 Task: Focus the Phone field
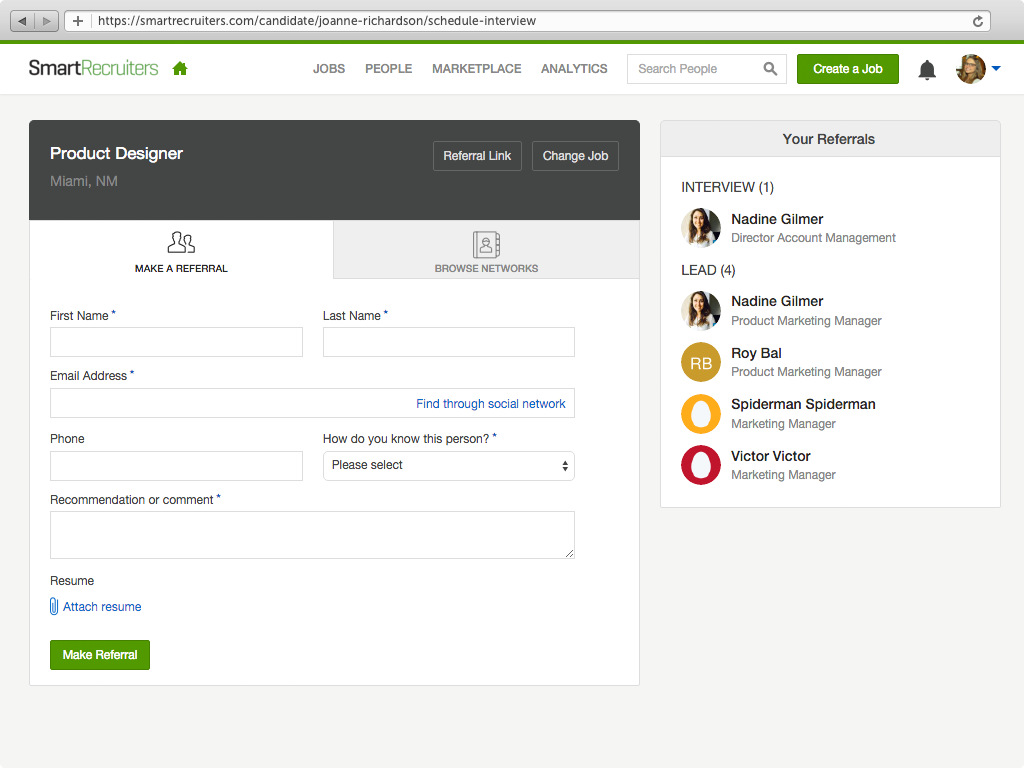(176, 466)
